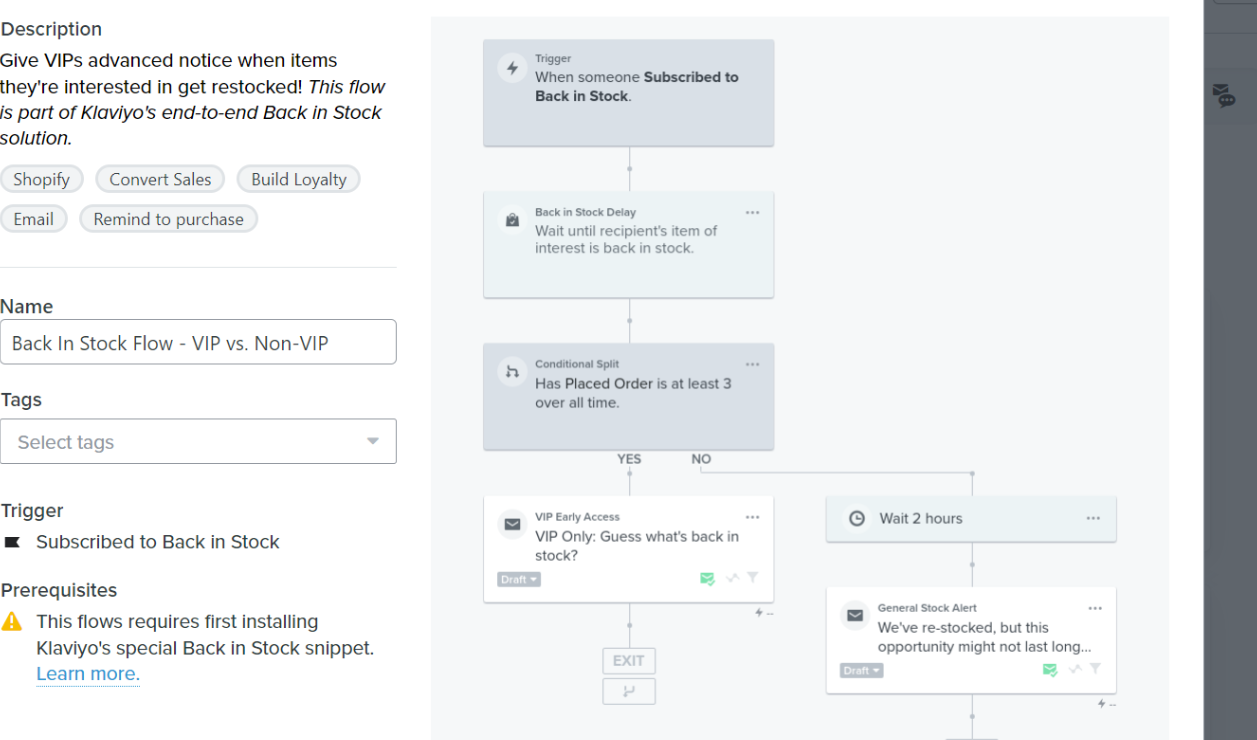Open Draft status dropdown on VIP Early Access

[x=519, y=579]
